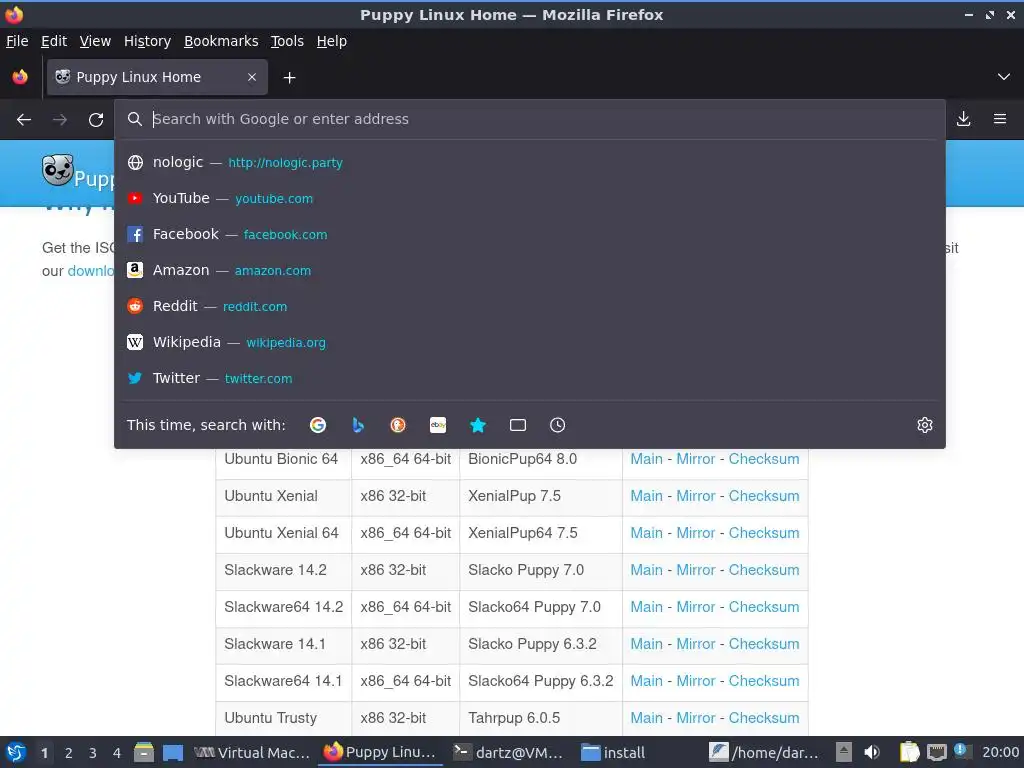This screenshot has width=1024, height=768.
Task: Open Checksum link for XenialPup64 7.5
Action: [764, 533]
